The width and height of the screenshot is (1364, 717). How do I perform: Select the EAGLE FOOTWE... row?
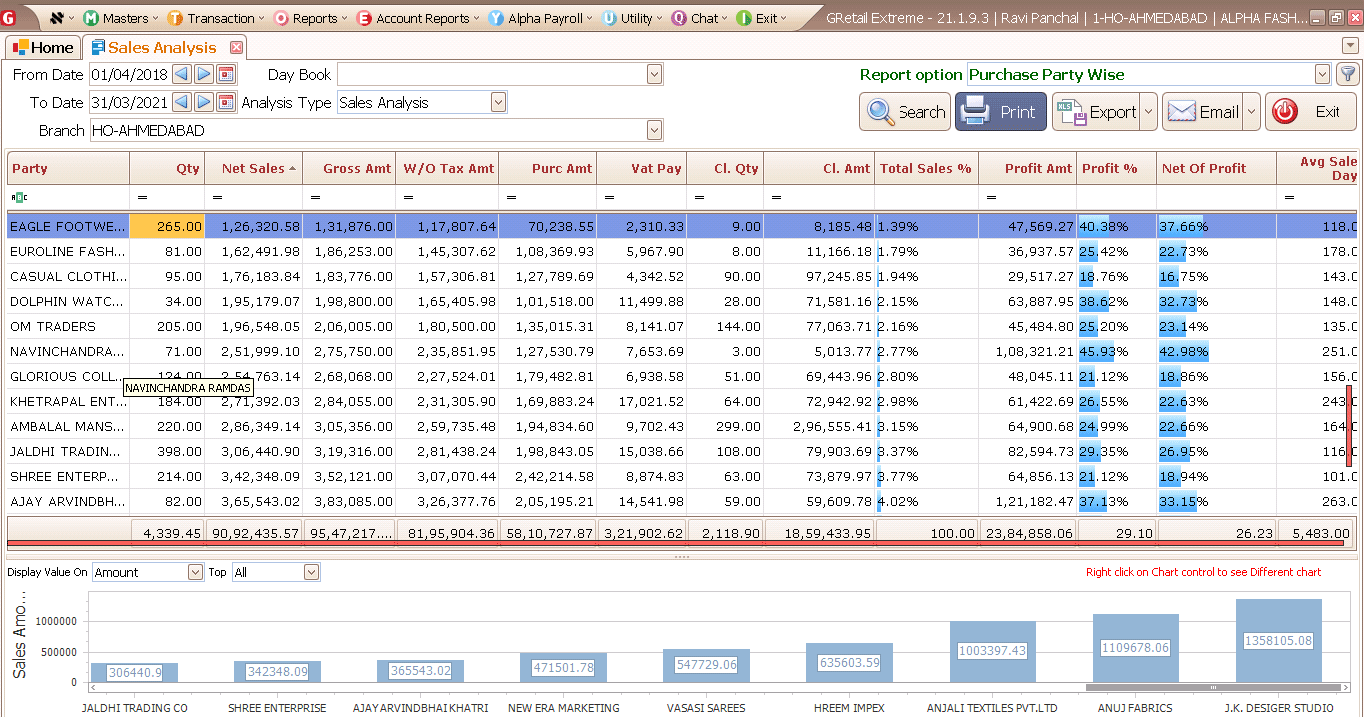[682, 227]
